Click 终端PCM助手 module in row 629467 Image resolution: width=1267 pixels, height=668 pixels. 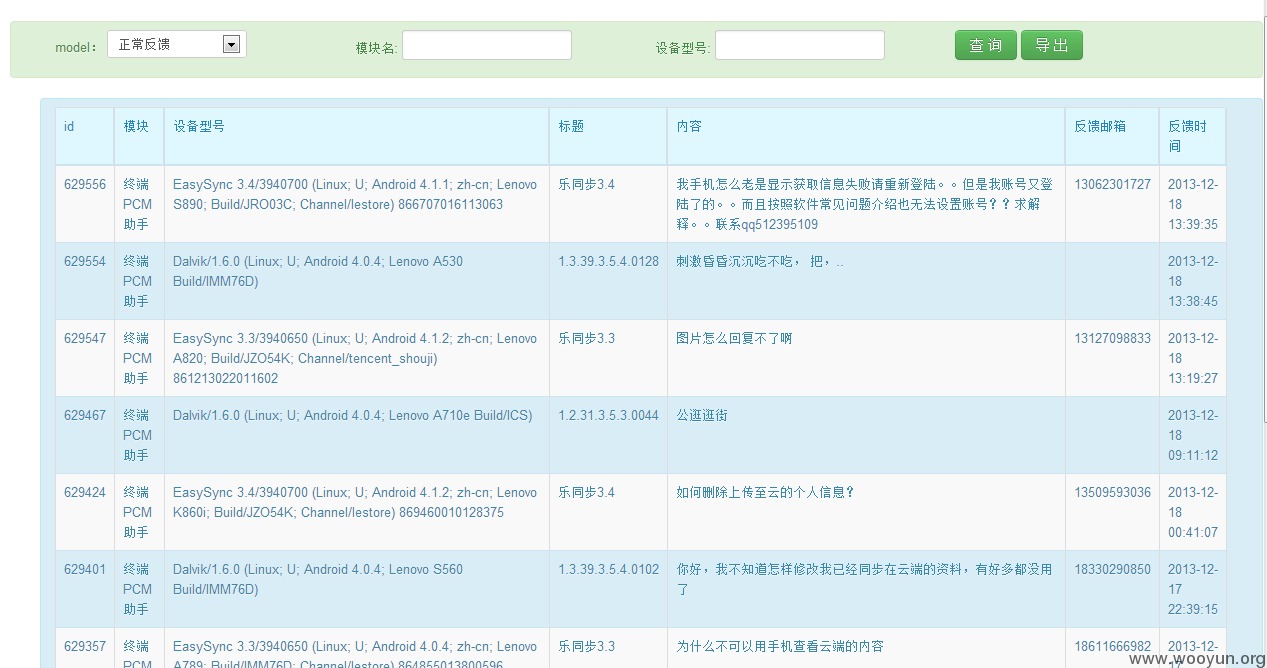pos(138,436)
